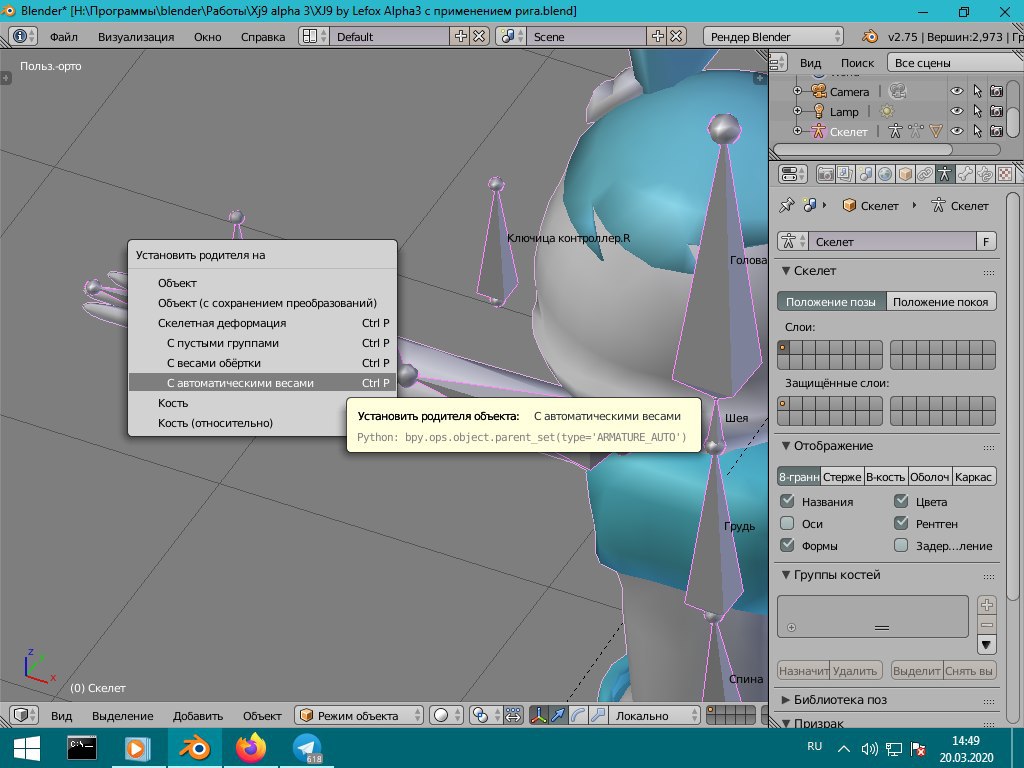This screenshot has width=1024, height=768.
Task: Hide Lamp with its eye icon
Action: pyautogui.click(x=957, y=112)
